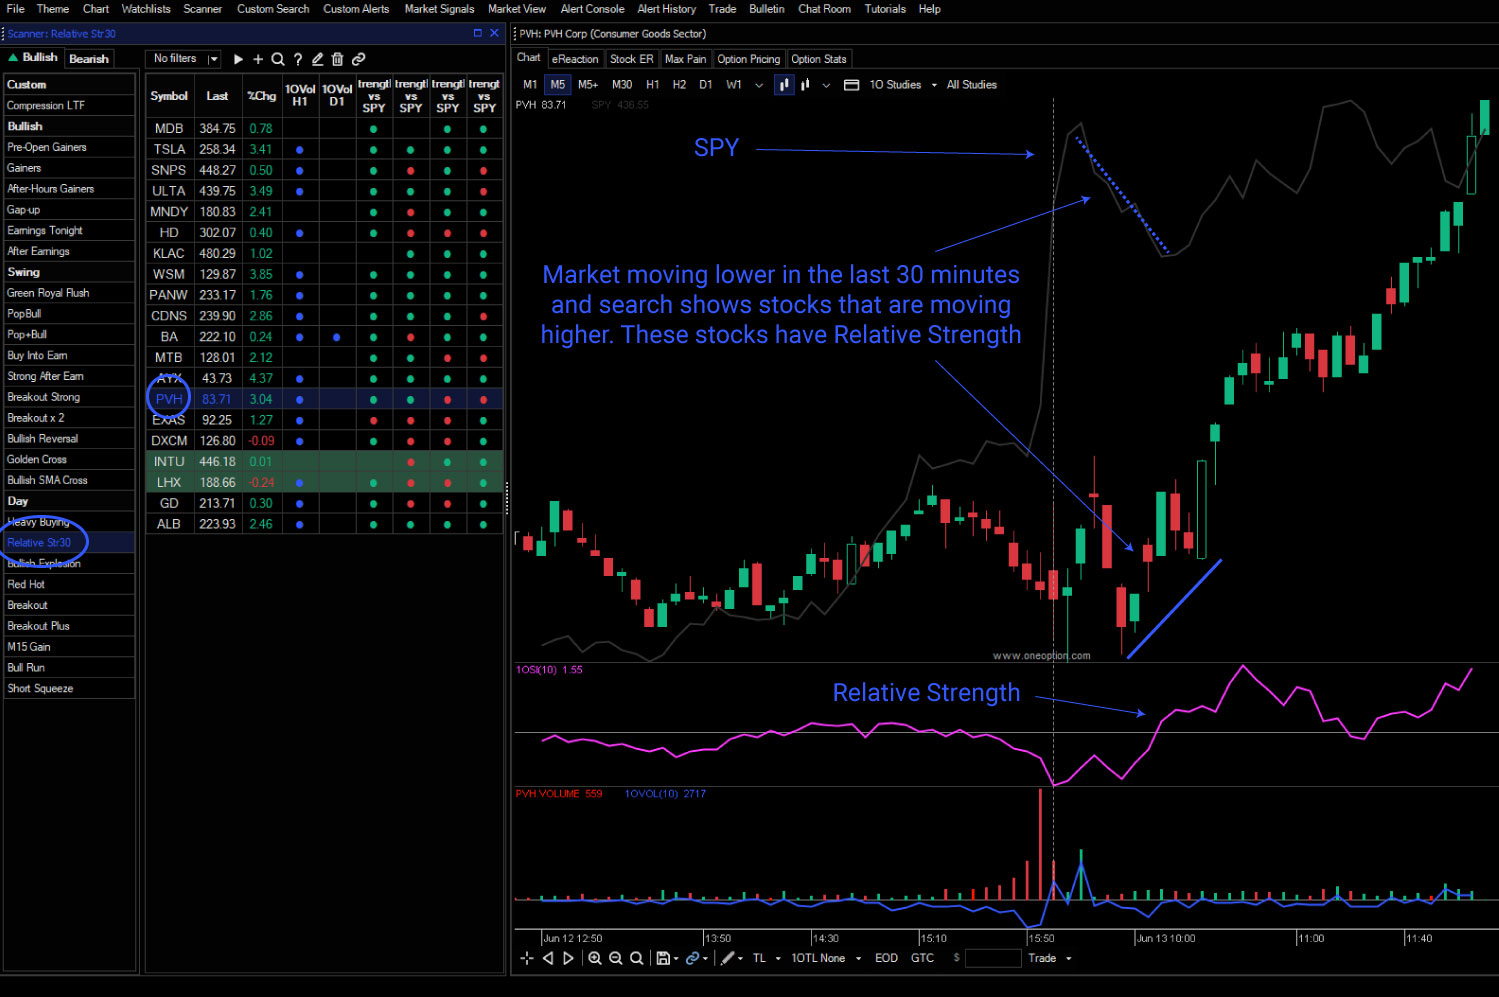
Task: Open the add filter plus icon
Action: click(258, 58)
